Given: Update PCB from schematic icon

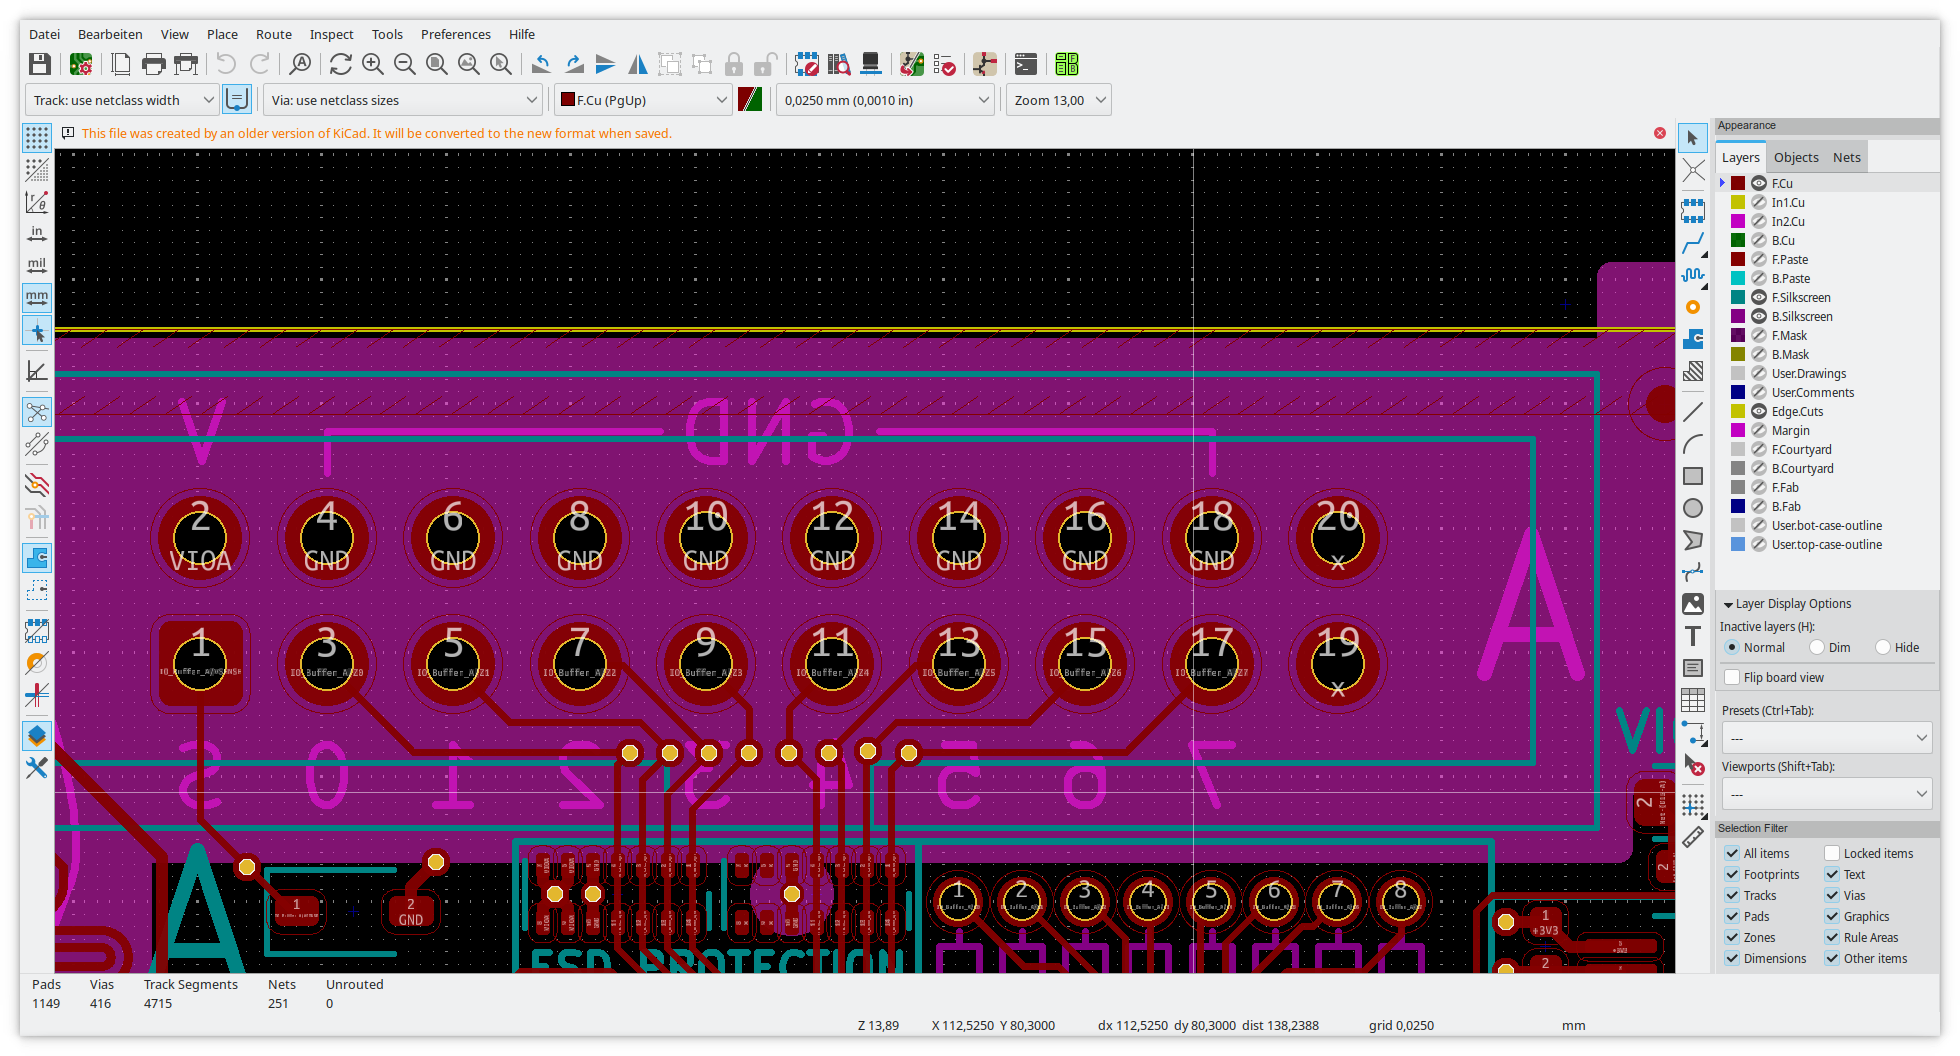Looking at the screenshot, I should [x=912, y=65].
